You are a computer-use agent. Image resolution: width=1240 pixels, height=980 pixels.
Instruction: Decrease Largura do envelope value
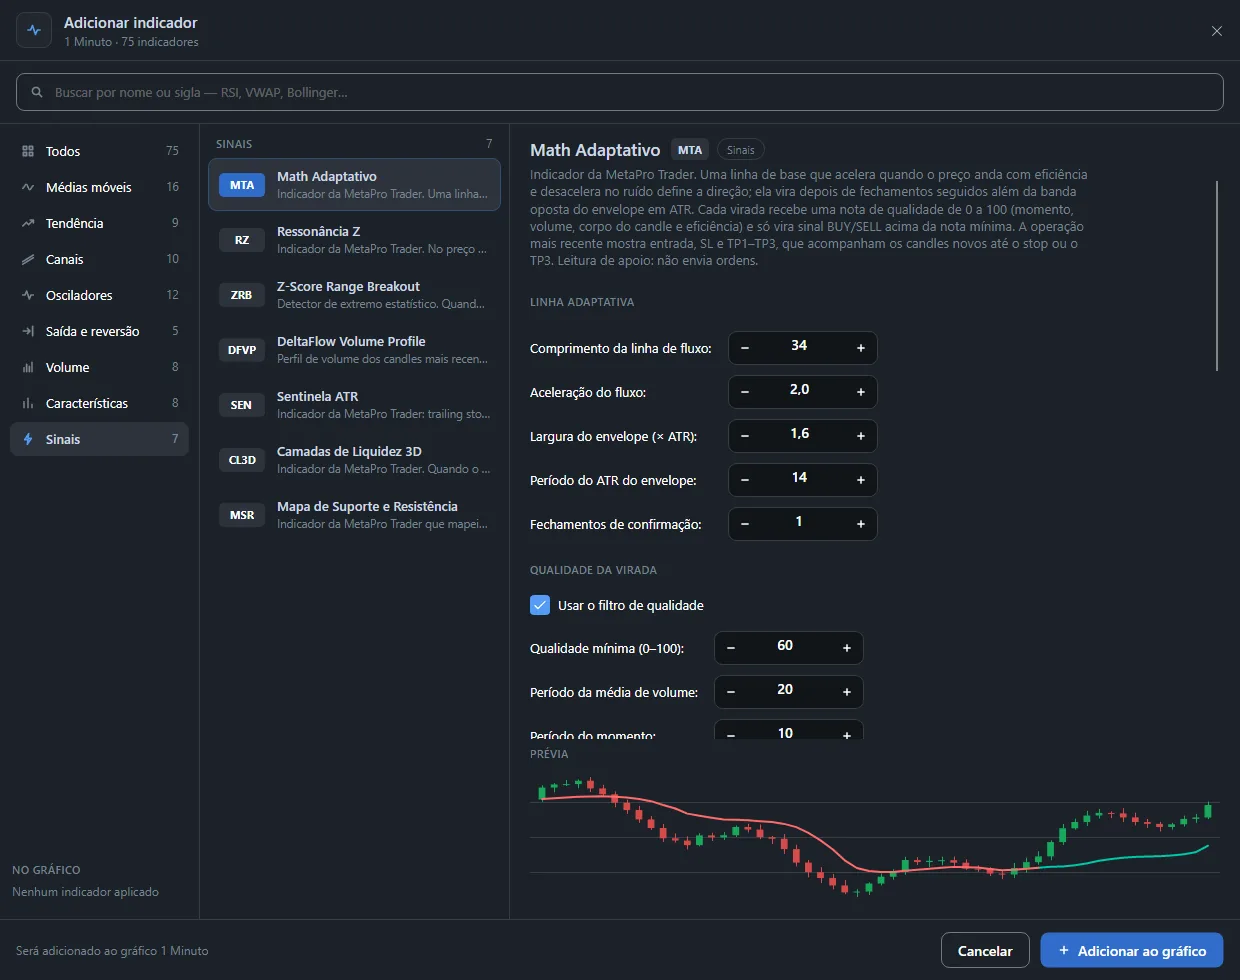745,436
